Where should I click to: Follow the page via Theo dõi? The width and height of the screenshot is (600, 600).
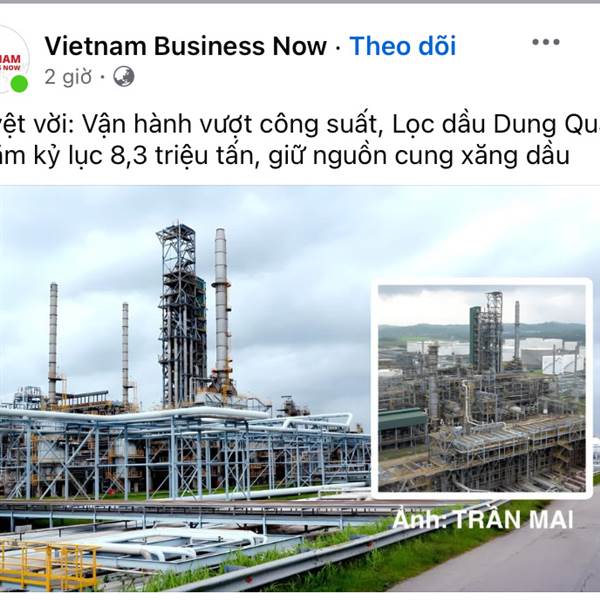(403, 46)
